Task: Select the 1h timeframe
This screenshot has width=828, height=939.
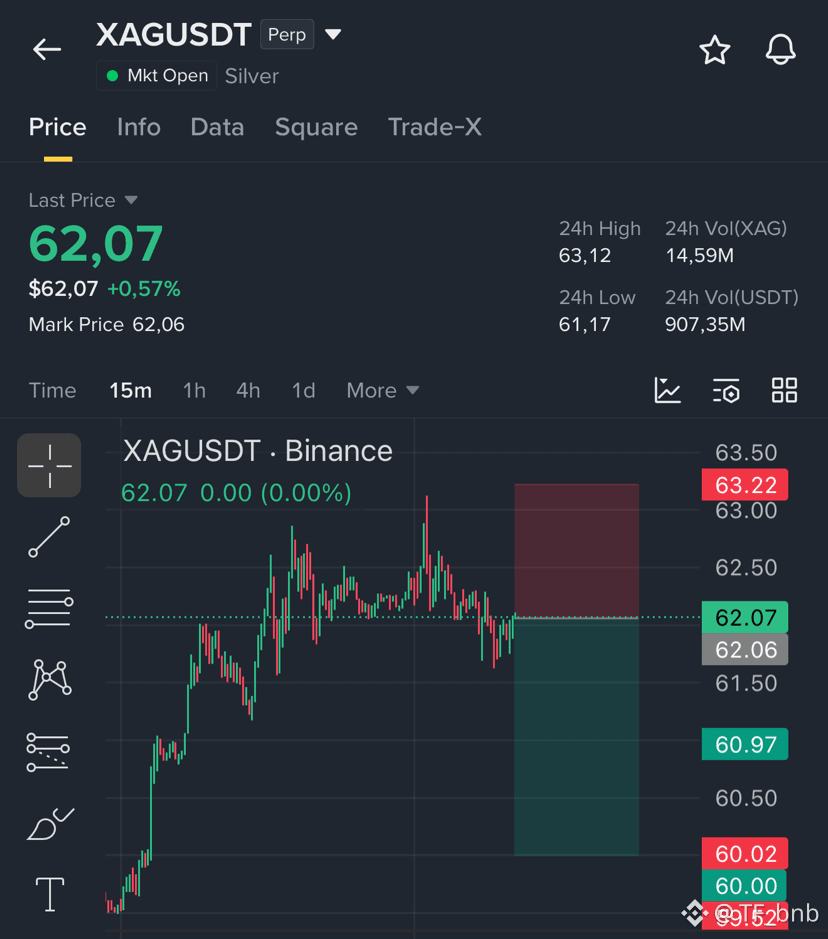Action: pyautogui.click(x=194, y=390)
